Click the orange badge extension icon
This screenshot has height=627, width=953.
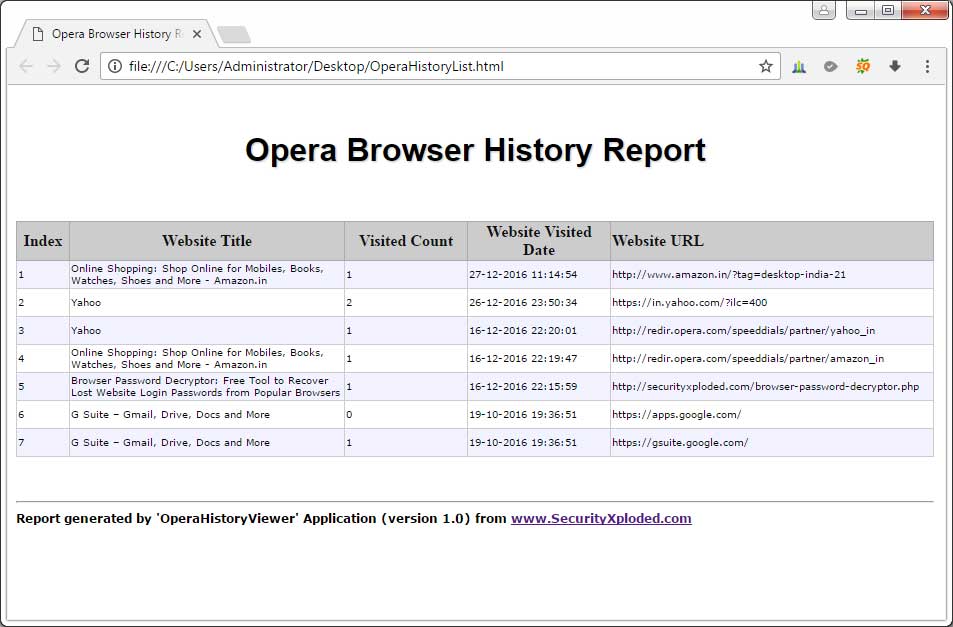pyautogui.click(x=862, y=67)
